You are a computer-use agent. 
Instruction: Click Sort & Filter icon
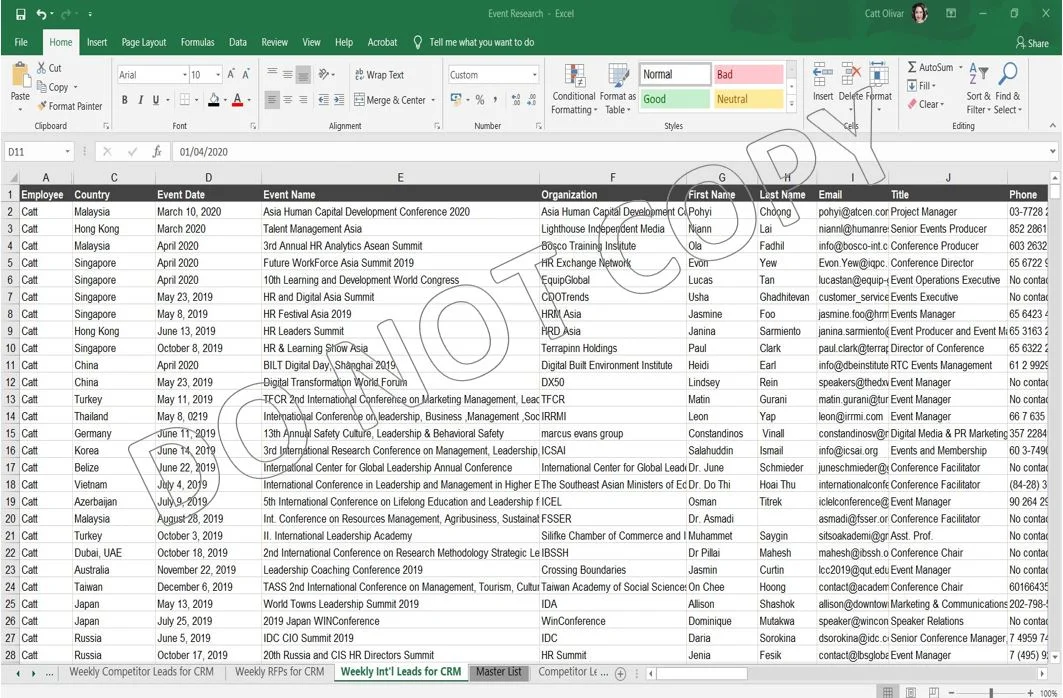[x=978, y=73]
